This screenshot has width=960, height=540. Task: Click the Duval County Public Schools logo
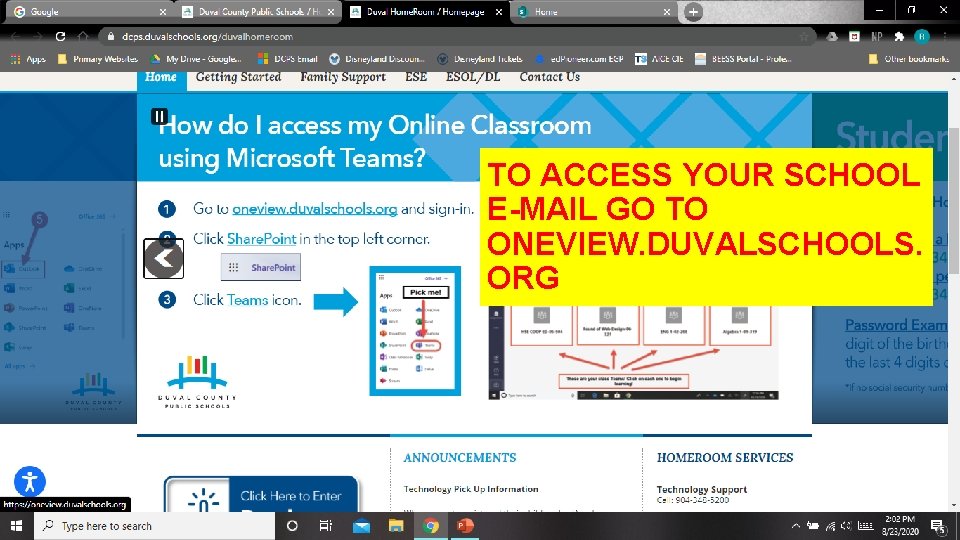click(x=197, y=381)
